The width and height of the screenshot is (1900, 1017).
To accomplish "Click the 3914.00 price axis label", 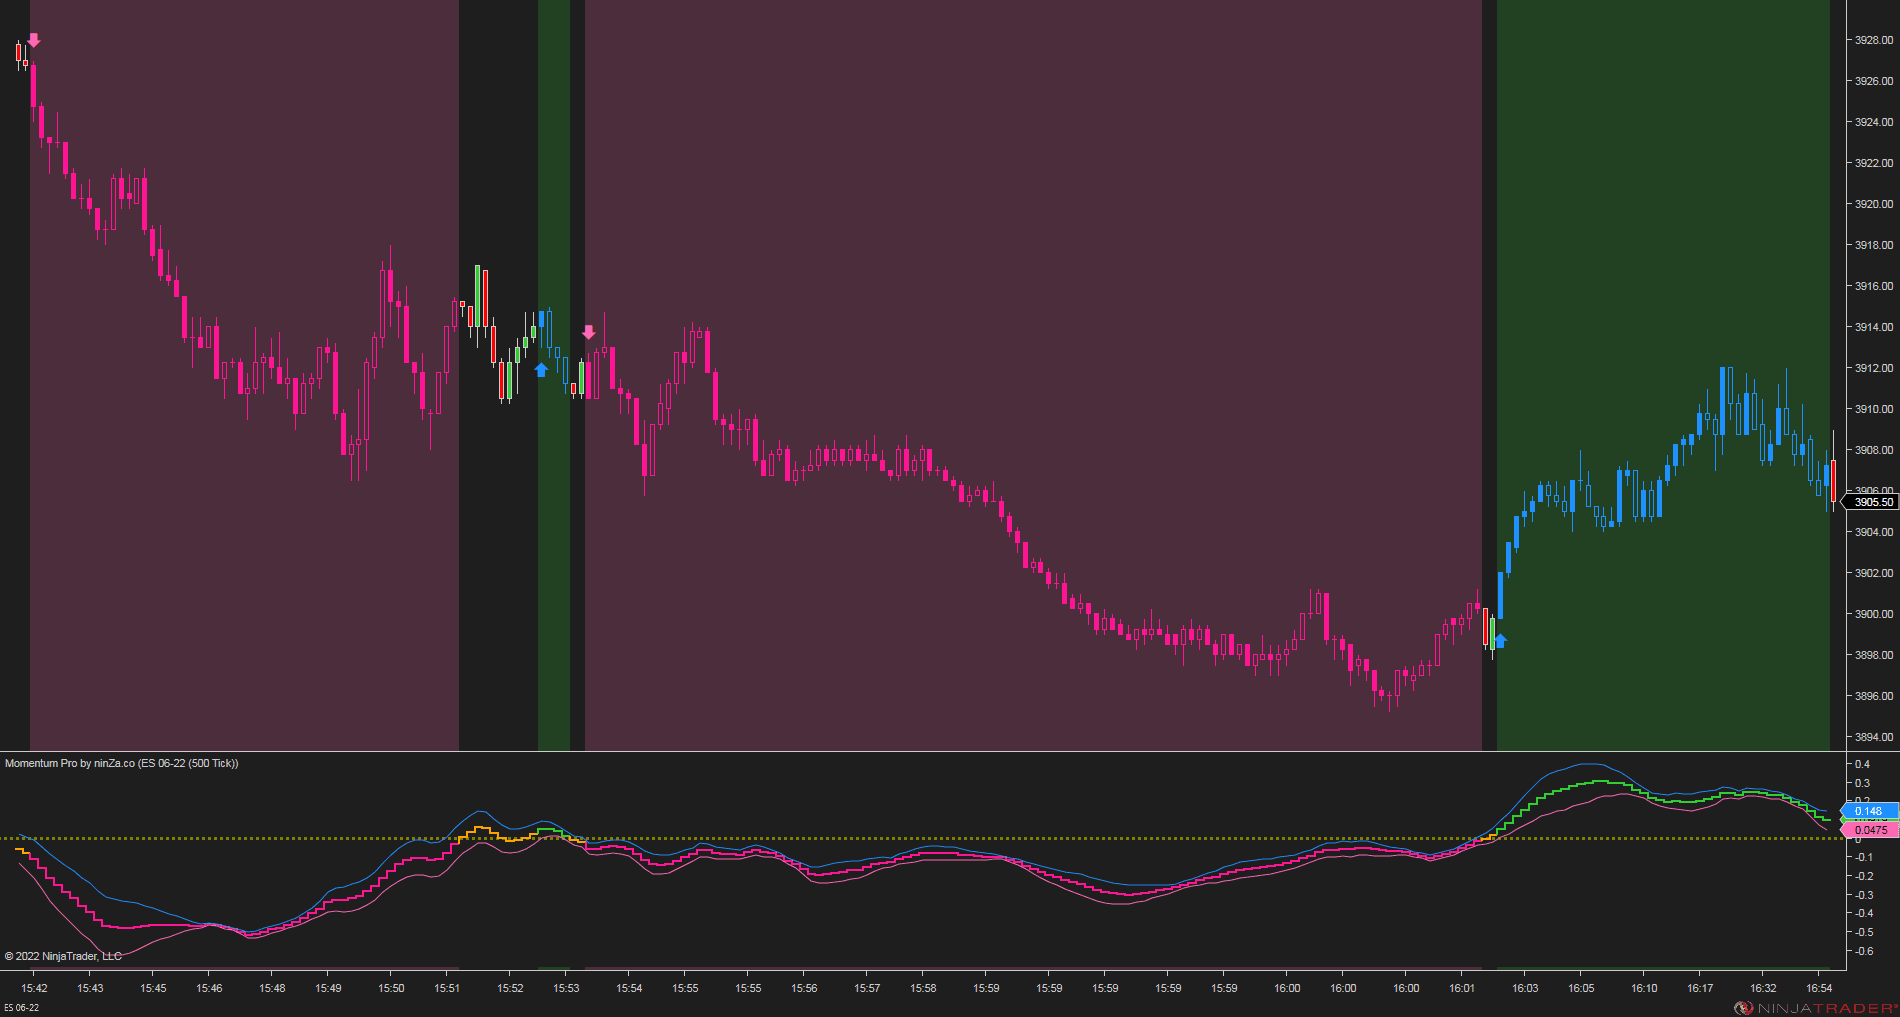I will point(1874,327).
